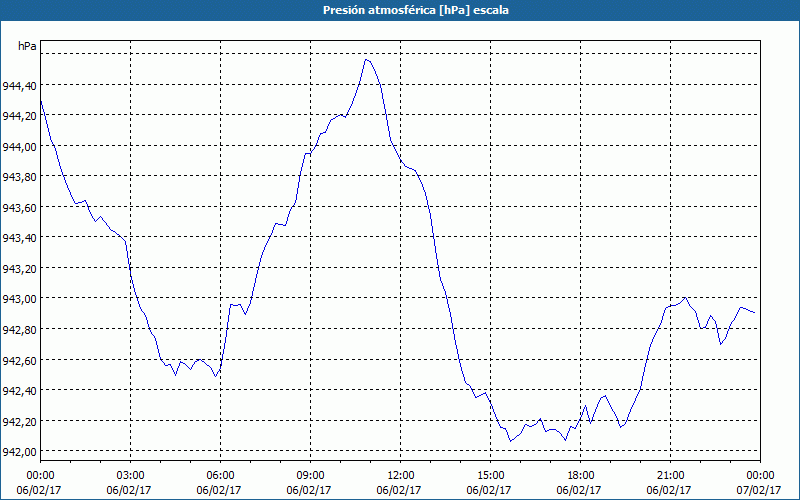800x500 pixels.
Task: Click the 12:00 time axis label
Action: click(401, 476)
